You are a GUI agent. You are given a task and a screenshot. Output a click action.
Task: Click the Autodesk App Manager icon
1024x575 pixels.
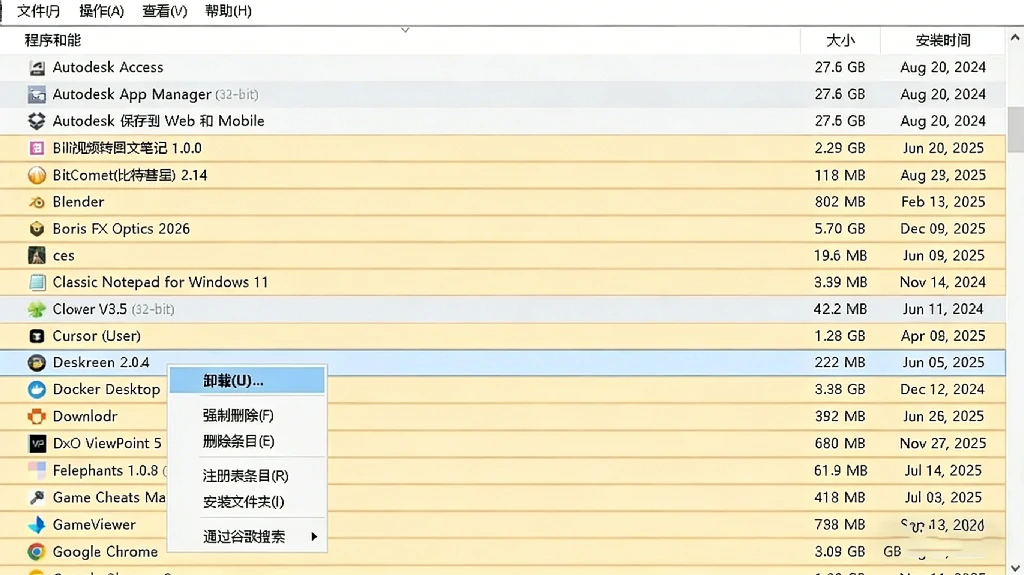[x=37, y=94]
